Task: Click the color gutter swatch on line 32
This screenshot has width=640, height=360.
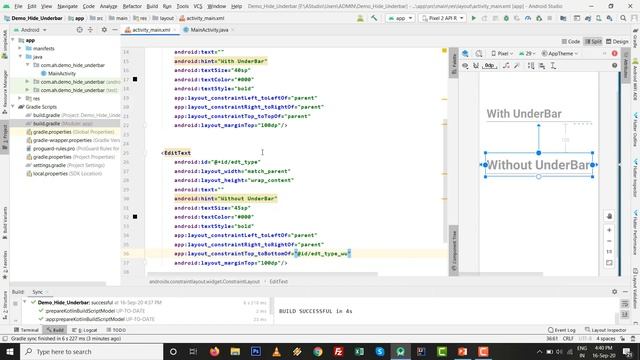Action: [135, 217]
